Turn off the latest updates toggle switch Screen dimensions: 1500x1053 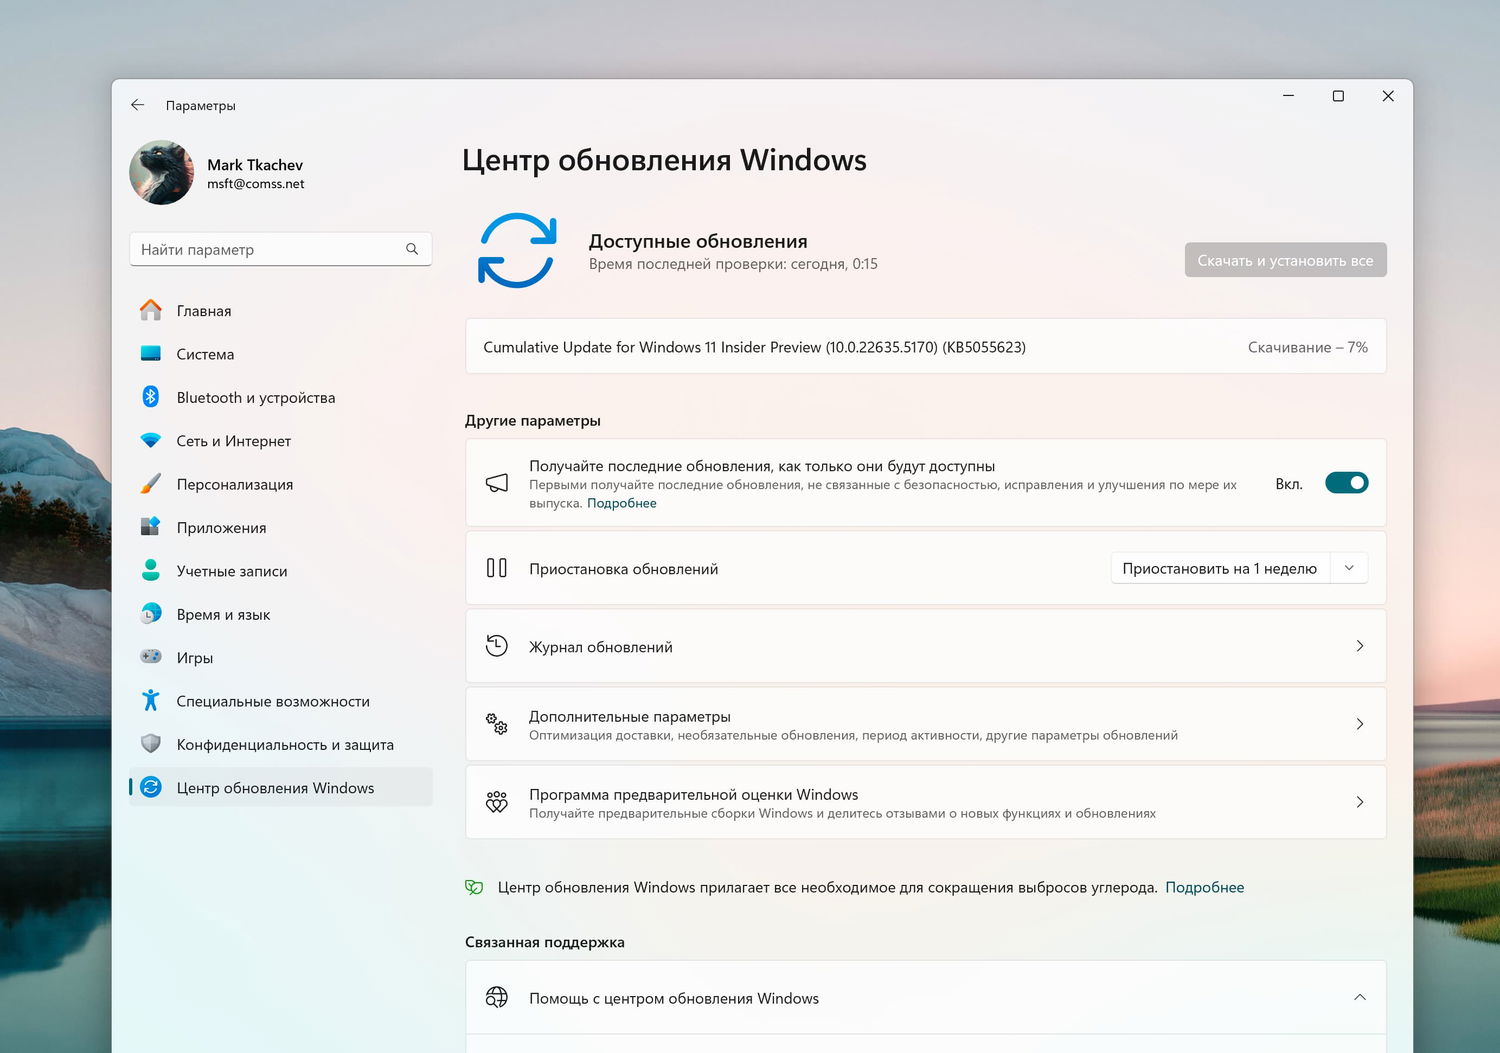coord(1346,483)
